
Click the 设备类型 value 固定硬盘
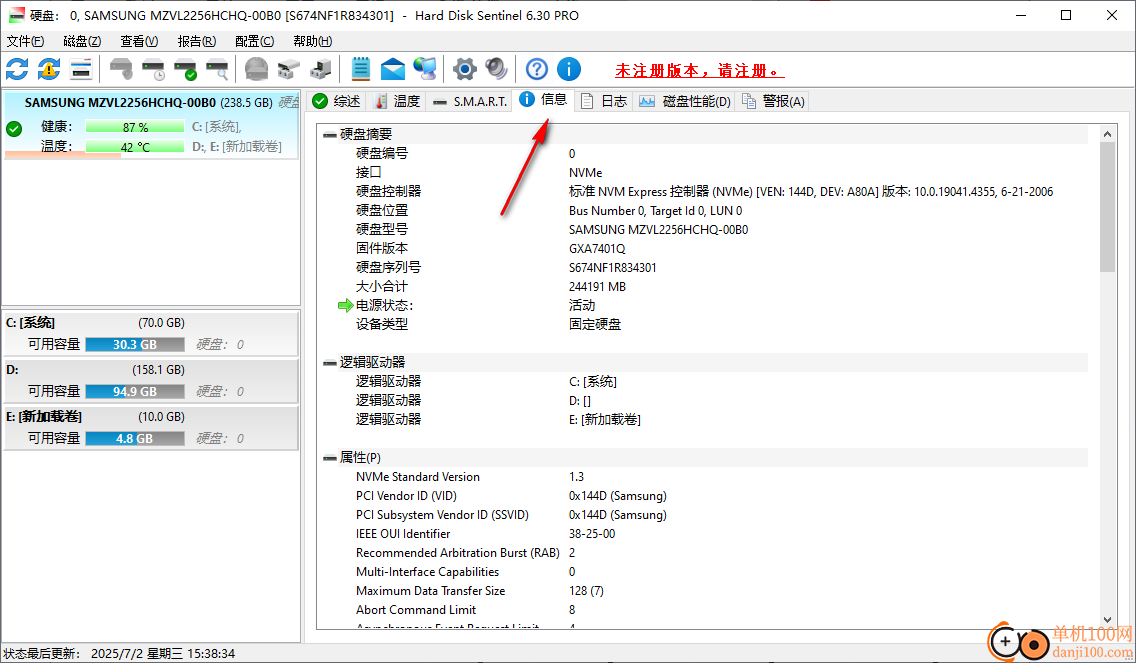point(595,325)
